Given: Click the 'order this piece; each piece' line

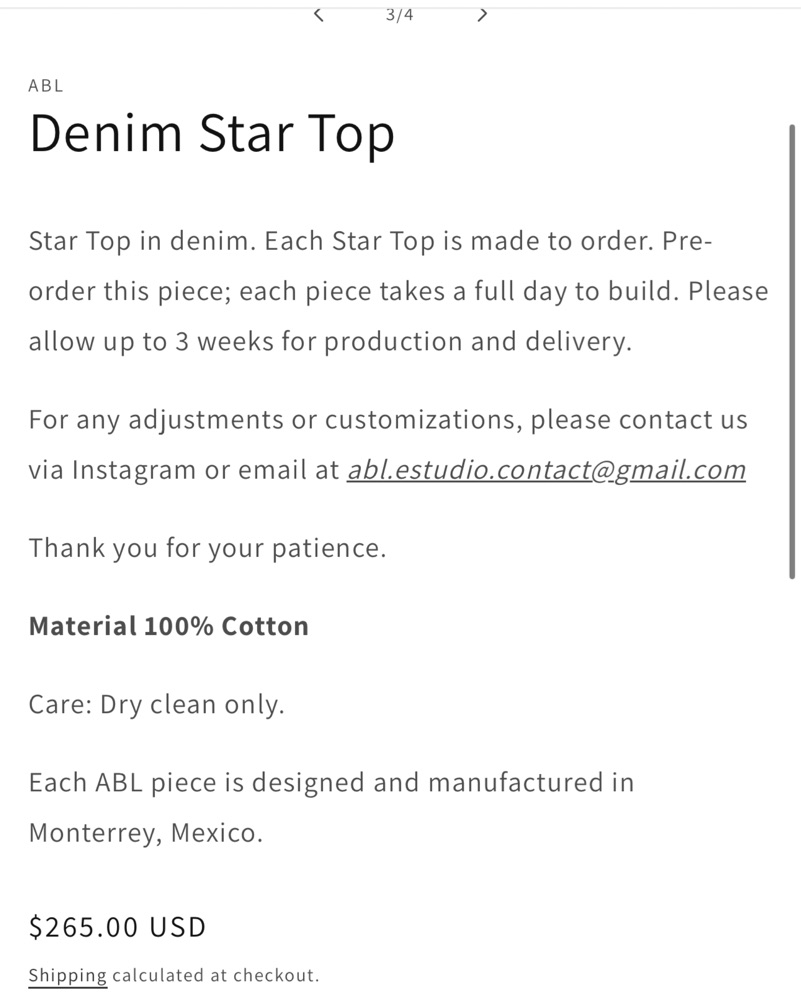Looking at the screenshot, I should [x=398, y=292].
